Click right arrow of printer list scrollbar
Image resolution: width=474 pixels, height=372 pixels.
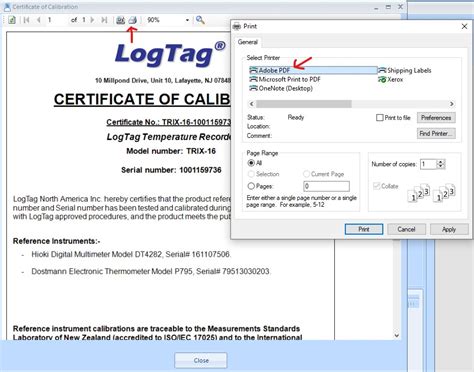[452, 104]
